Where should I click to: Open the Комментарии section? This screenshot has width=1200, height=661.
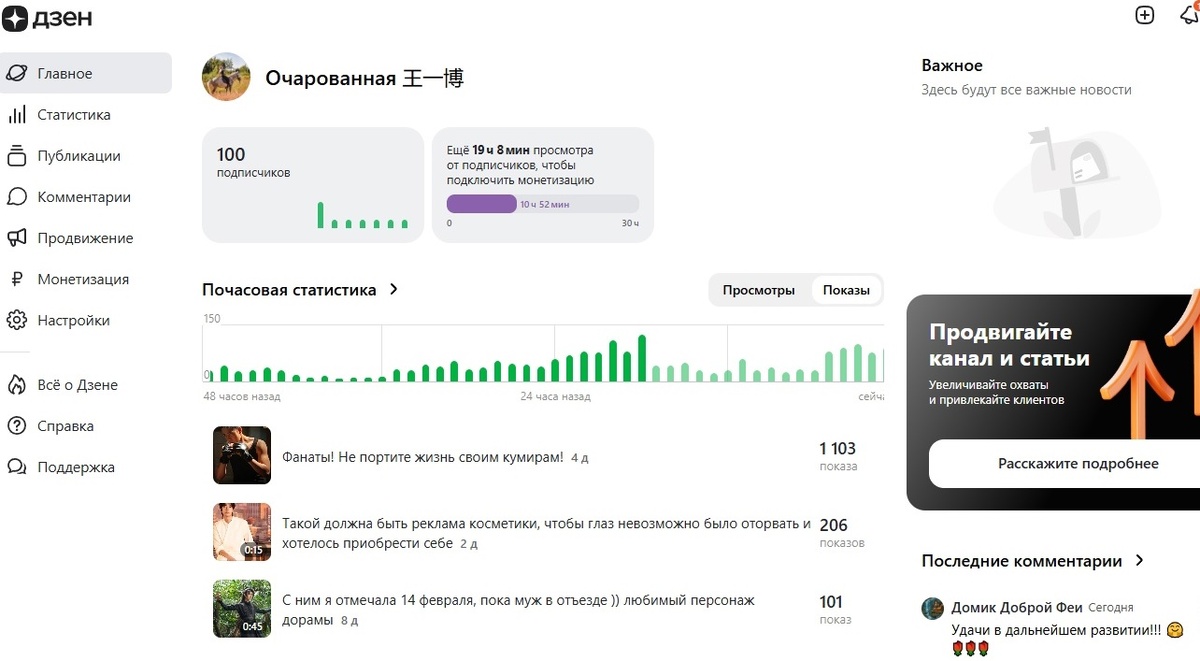point(84,196)
